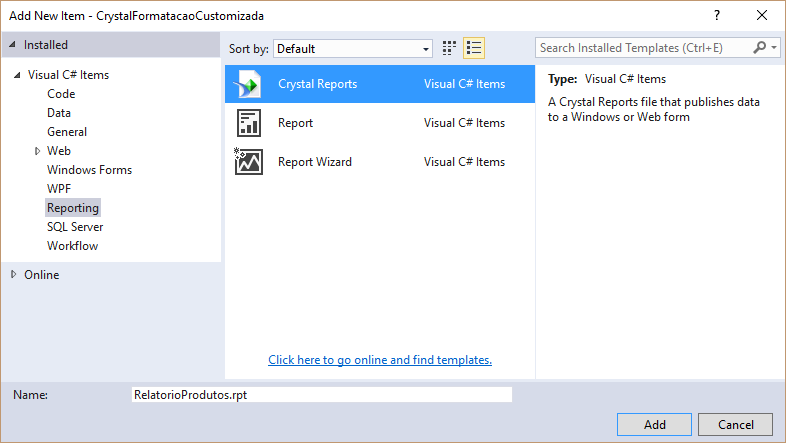
Task: Select the Crystal Reports row name
Action: [x=317, y=84]
